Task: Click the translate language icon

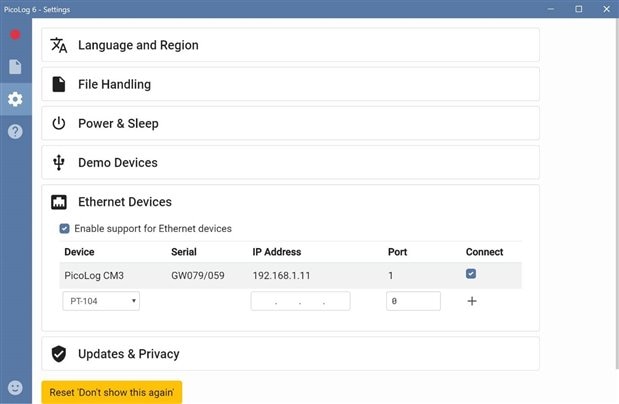Action: coord(59,45)
